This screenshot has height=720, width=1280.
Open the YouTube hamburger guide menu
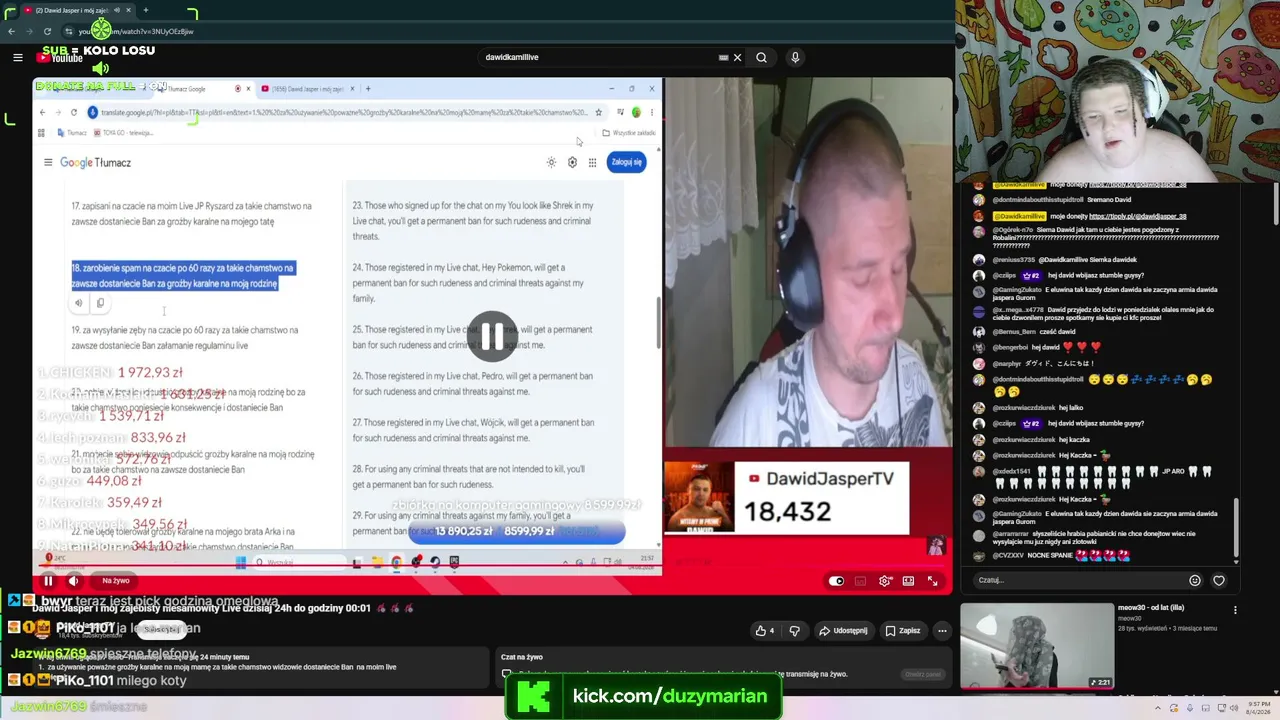tap(17, 57)
